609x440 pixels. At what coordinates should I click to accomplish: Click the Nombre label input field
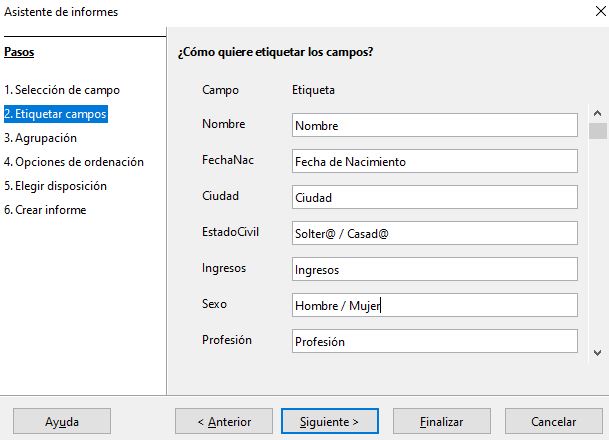click(x=435, y=125)
